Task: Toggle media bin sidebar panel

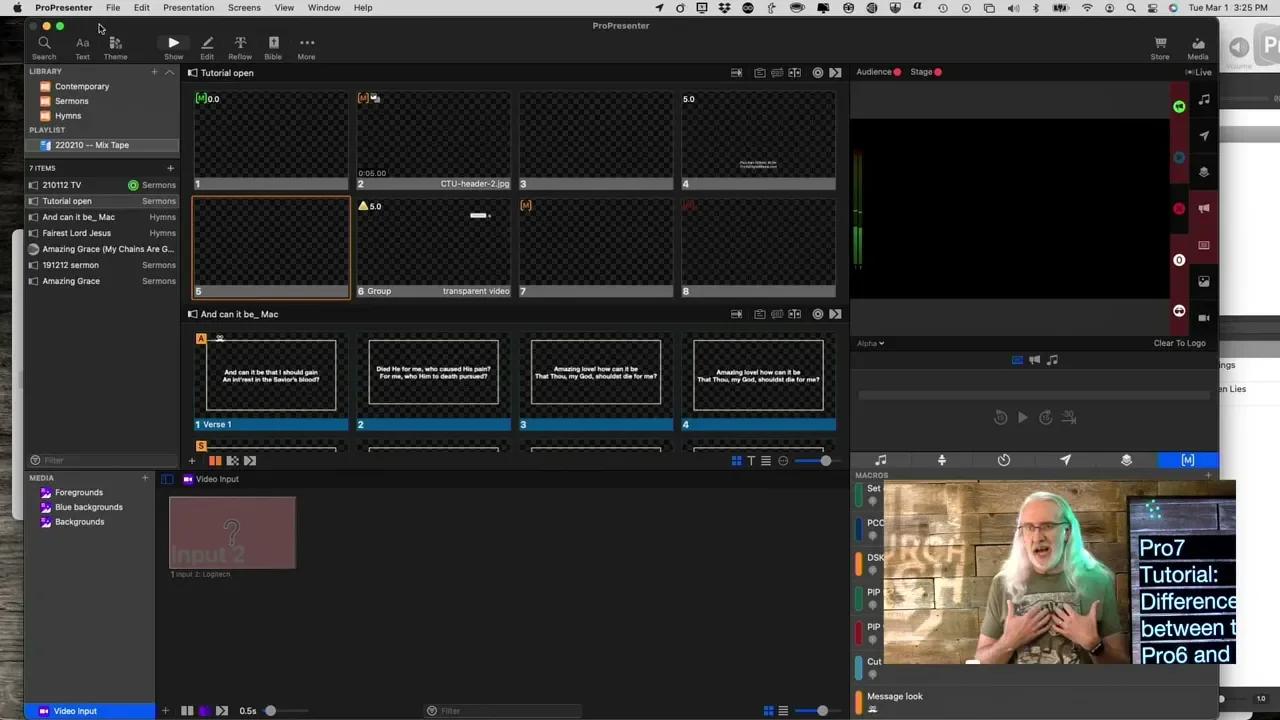Action: [167, 479]
